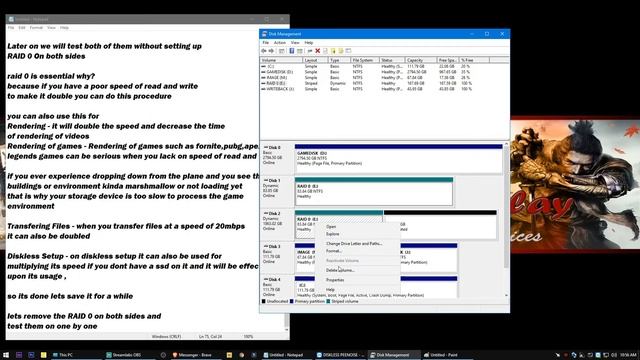Click the Back arrow in Disk Management toolbar
The width and height of the screenshot is (640, 360).
pyautogui.click(x=264, y=51)
